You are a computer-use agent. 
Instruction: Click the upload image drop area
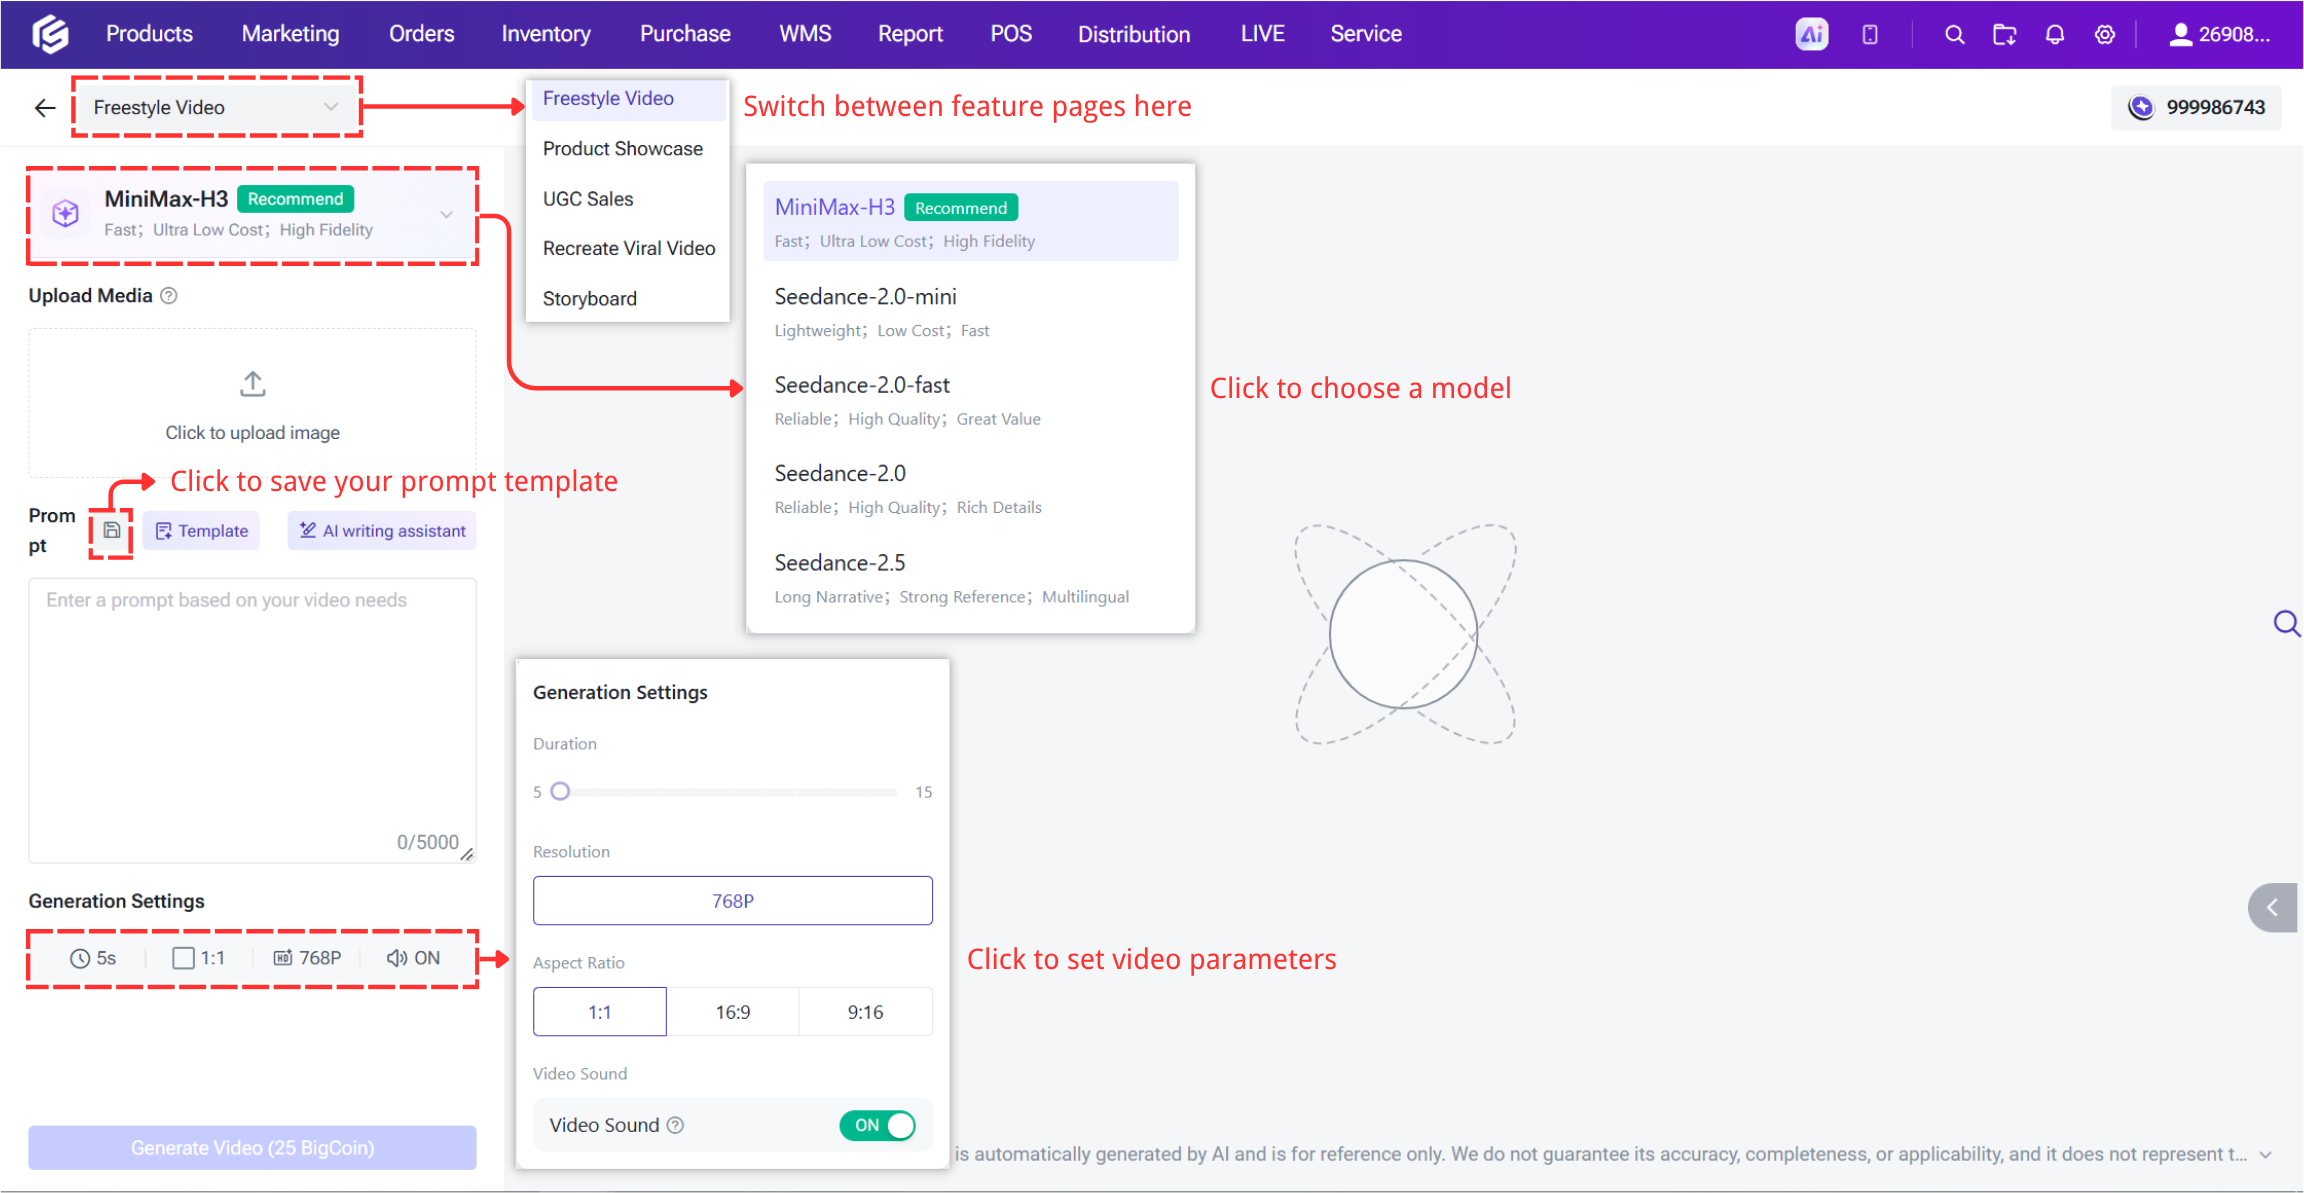[x=252, y=405]
